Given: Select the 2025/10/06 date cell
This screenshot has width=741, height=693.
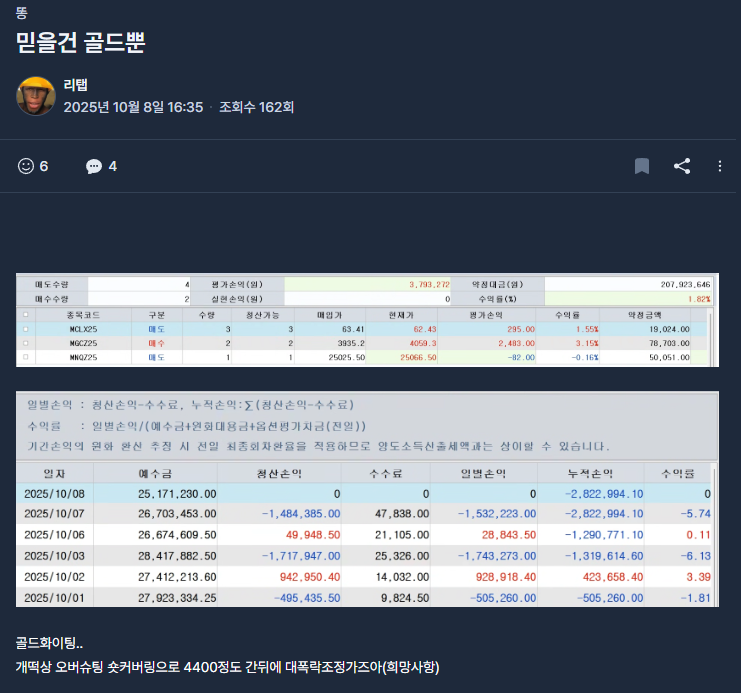Looking at the screenshot, I should (x=54, y=535).
